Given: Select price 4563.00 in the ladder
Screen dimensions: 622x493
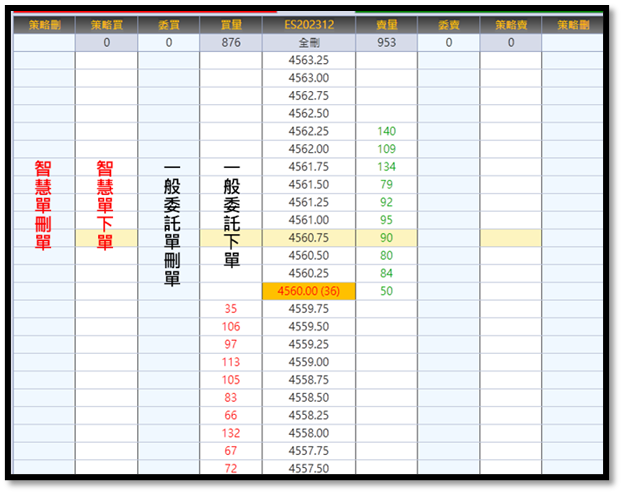Looking at the screenshot, I should 309,78.
